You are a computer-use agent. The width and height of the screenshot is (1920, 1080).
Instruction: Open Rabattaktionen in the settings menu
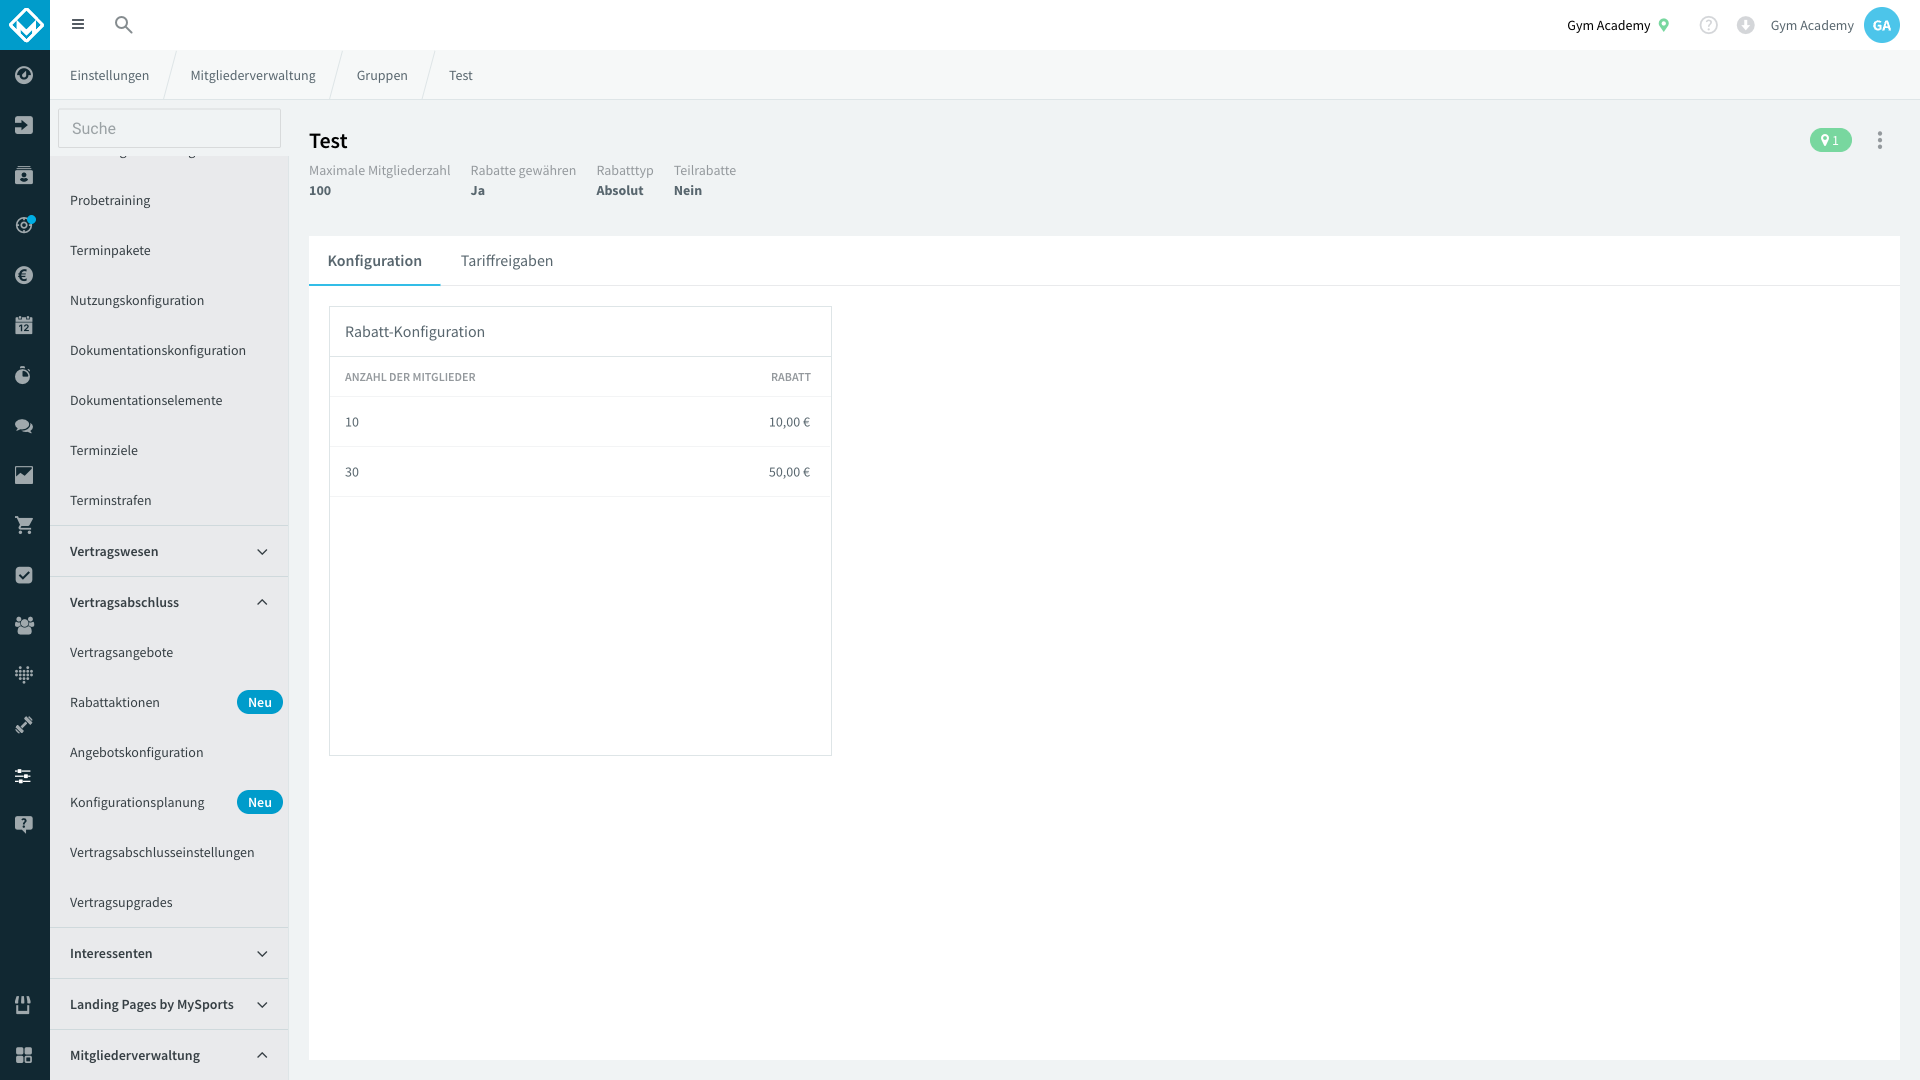(169, 703)
